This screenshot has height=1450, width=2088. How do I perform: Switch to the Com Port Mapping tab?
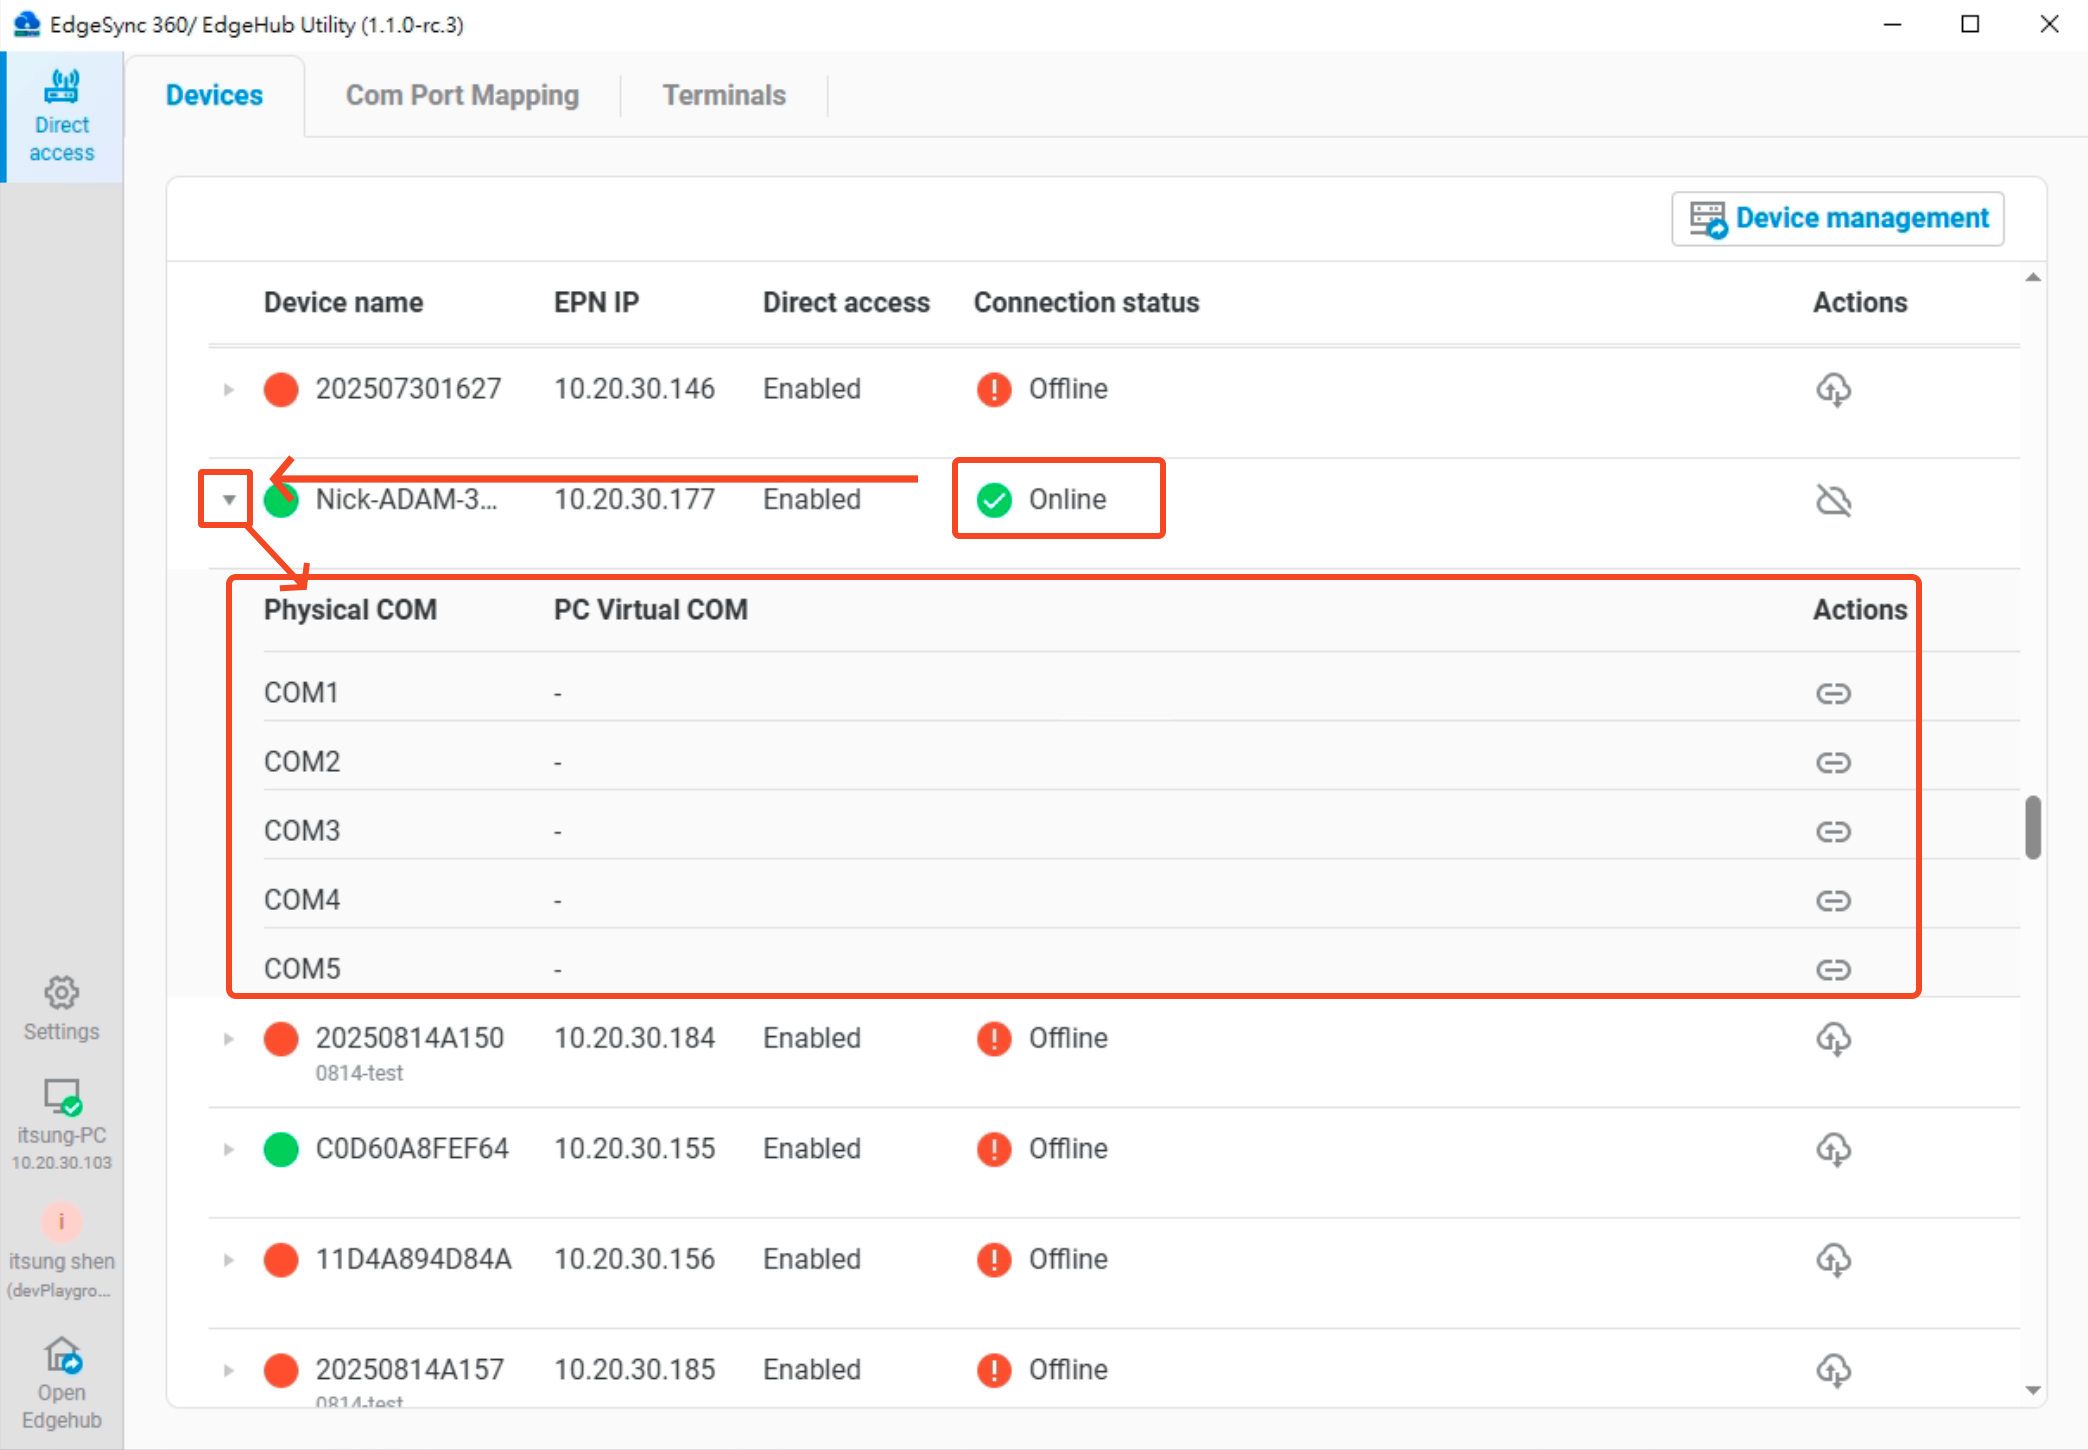click(x=462, y=95)
